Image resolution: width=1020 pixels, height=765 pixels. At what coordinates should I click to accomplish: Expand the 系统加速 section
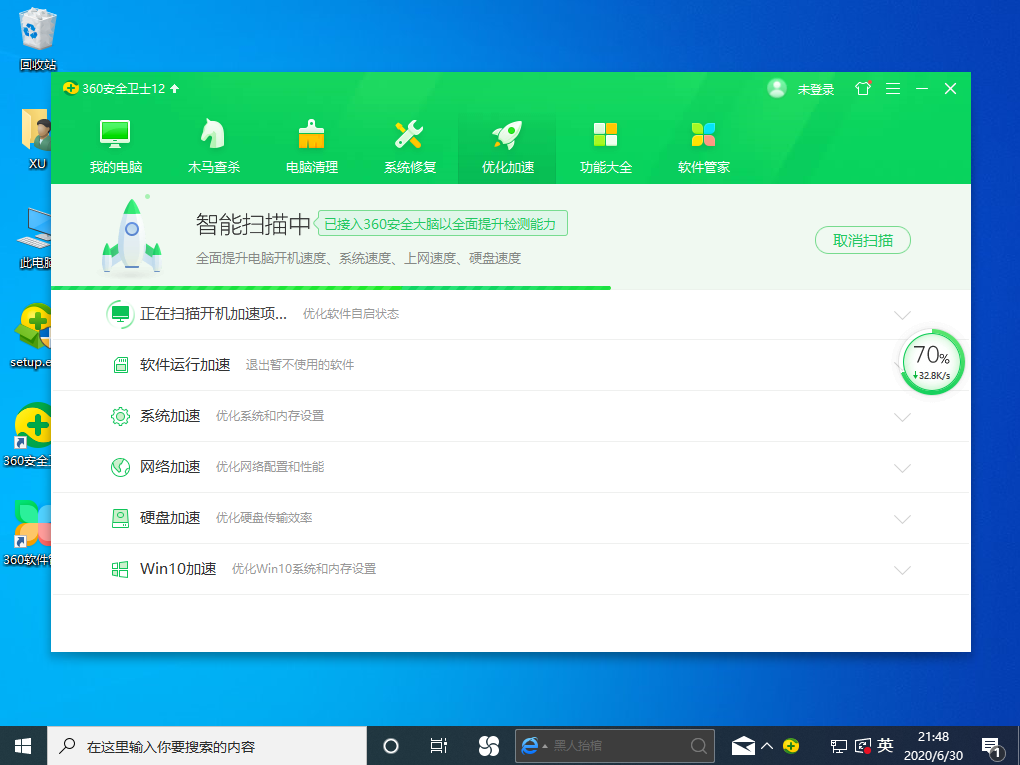903,416
